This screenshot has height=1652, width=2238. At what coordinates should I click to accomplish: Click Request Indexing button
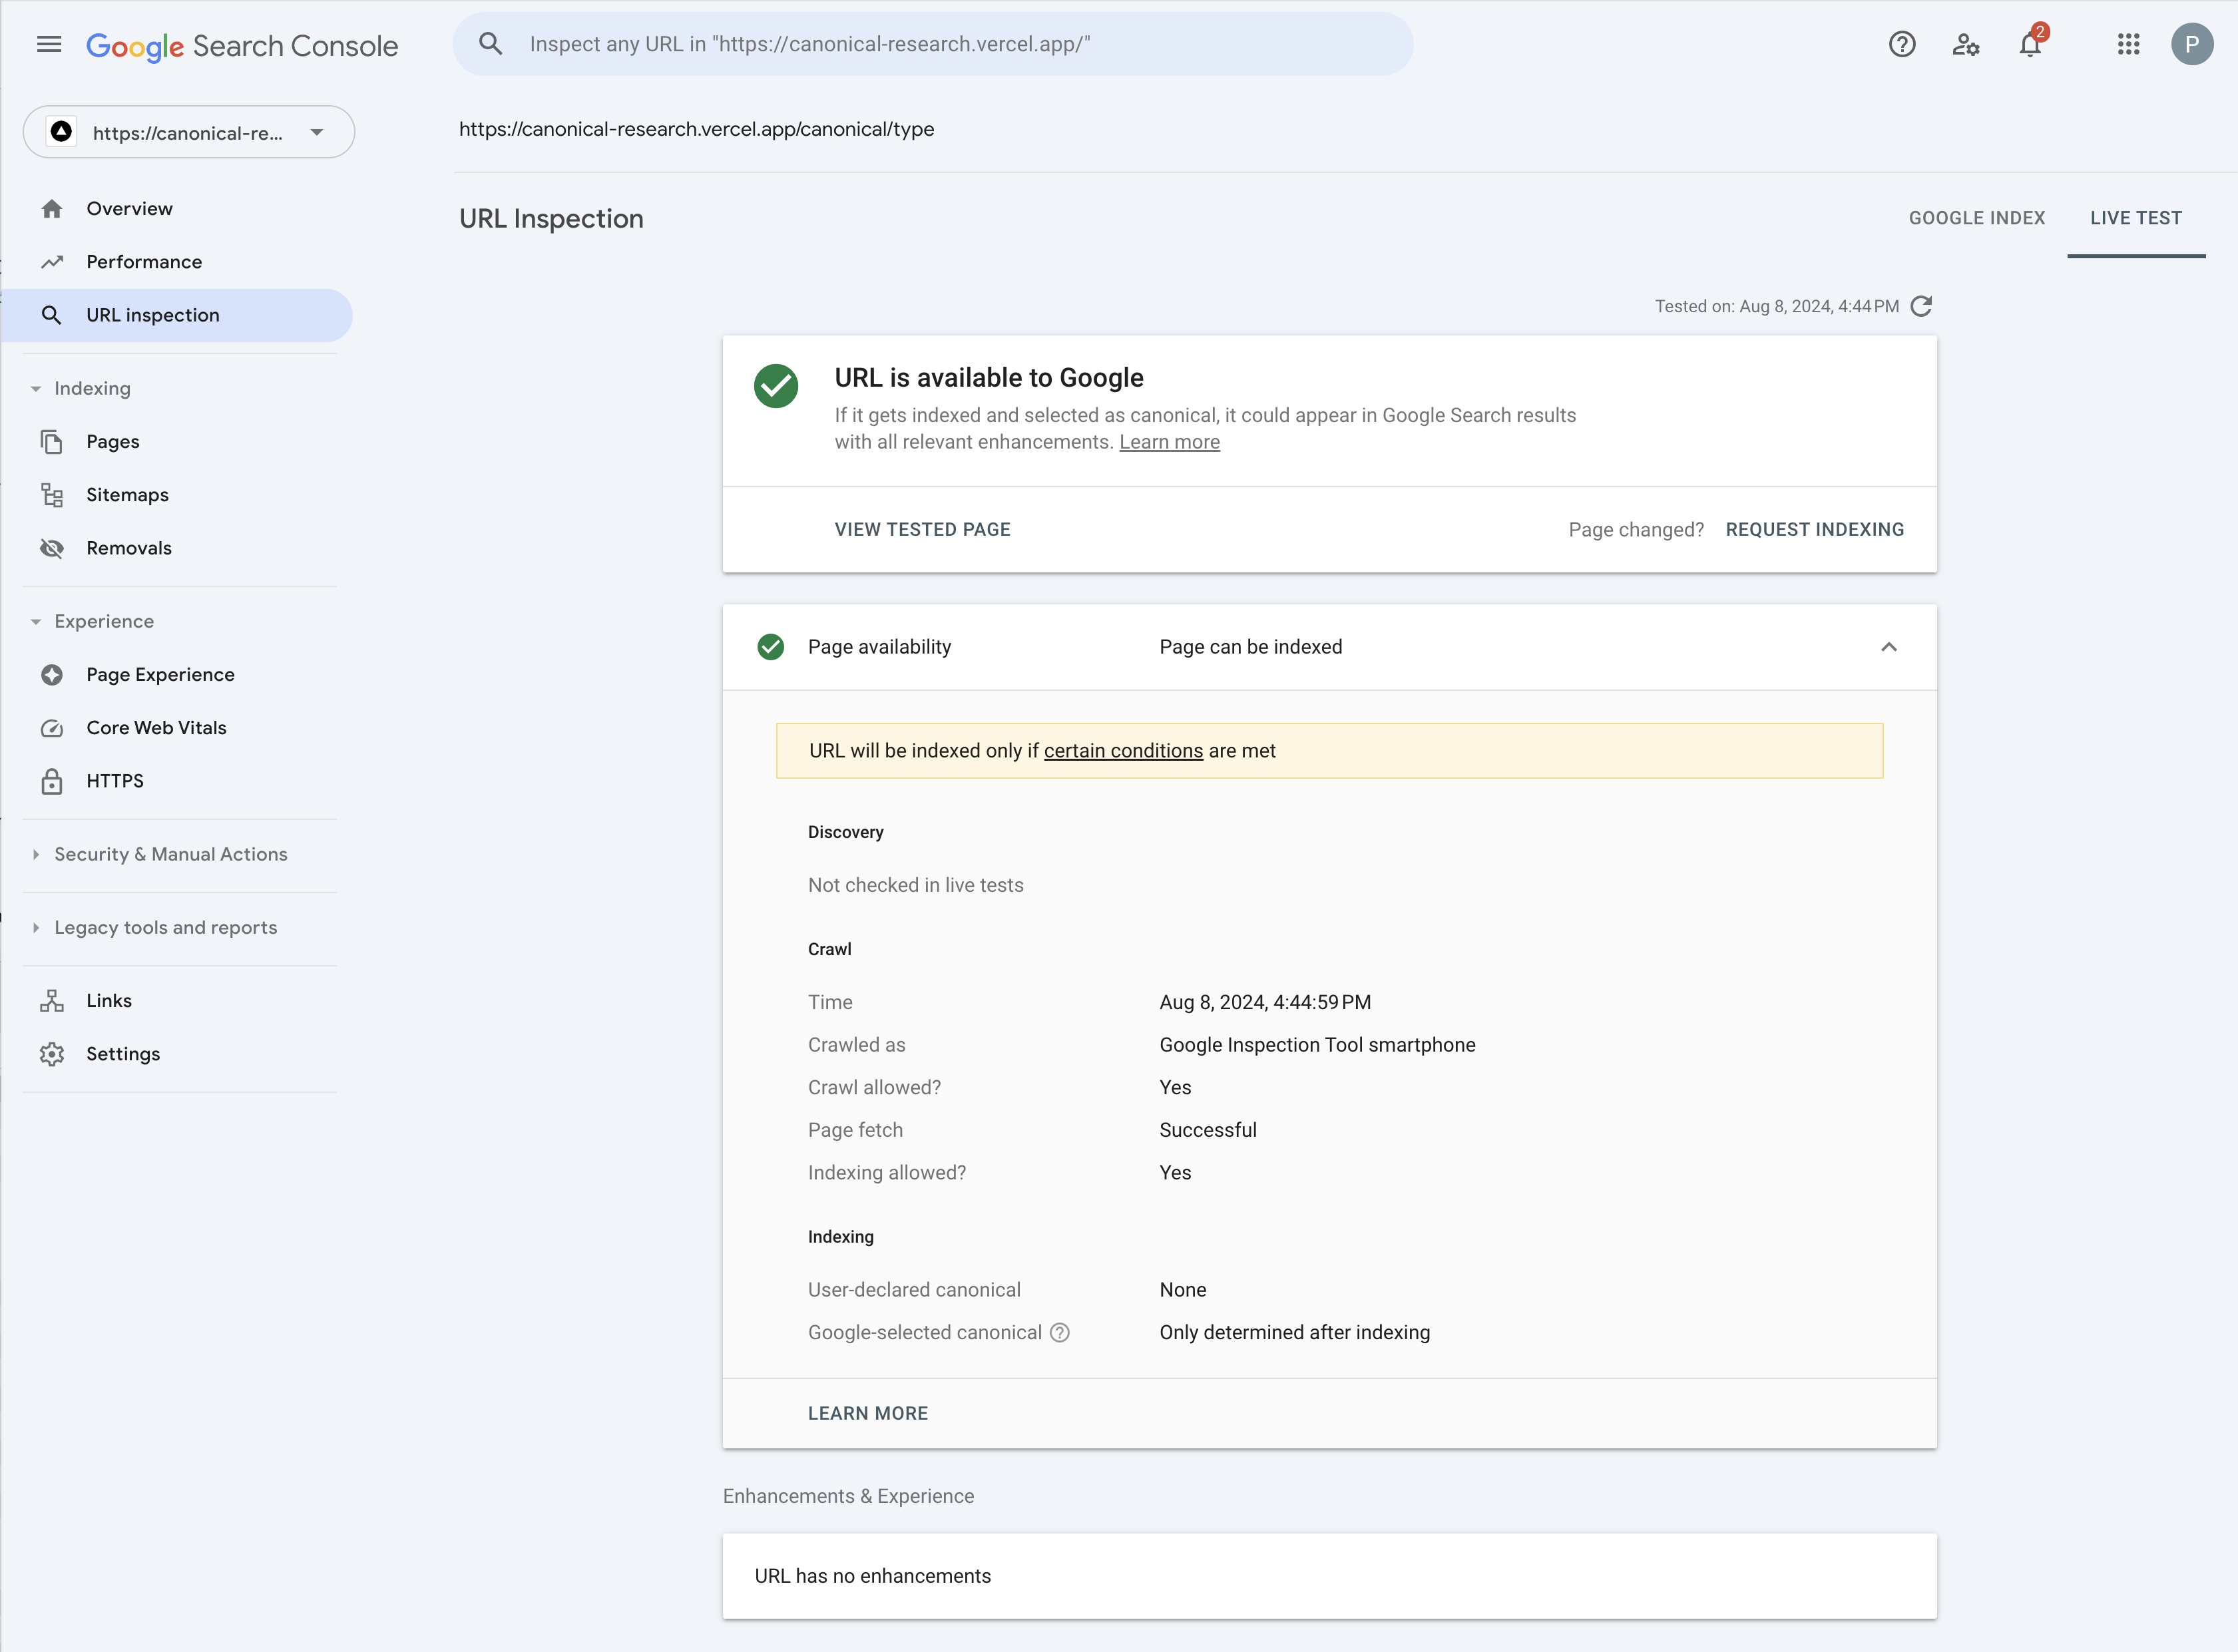[x=1814, y=530]
